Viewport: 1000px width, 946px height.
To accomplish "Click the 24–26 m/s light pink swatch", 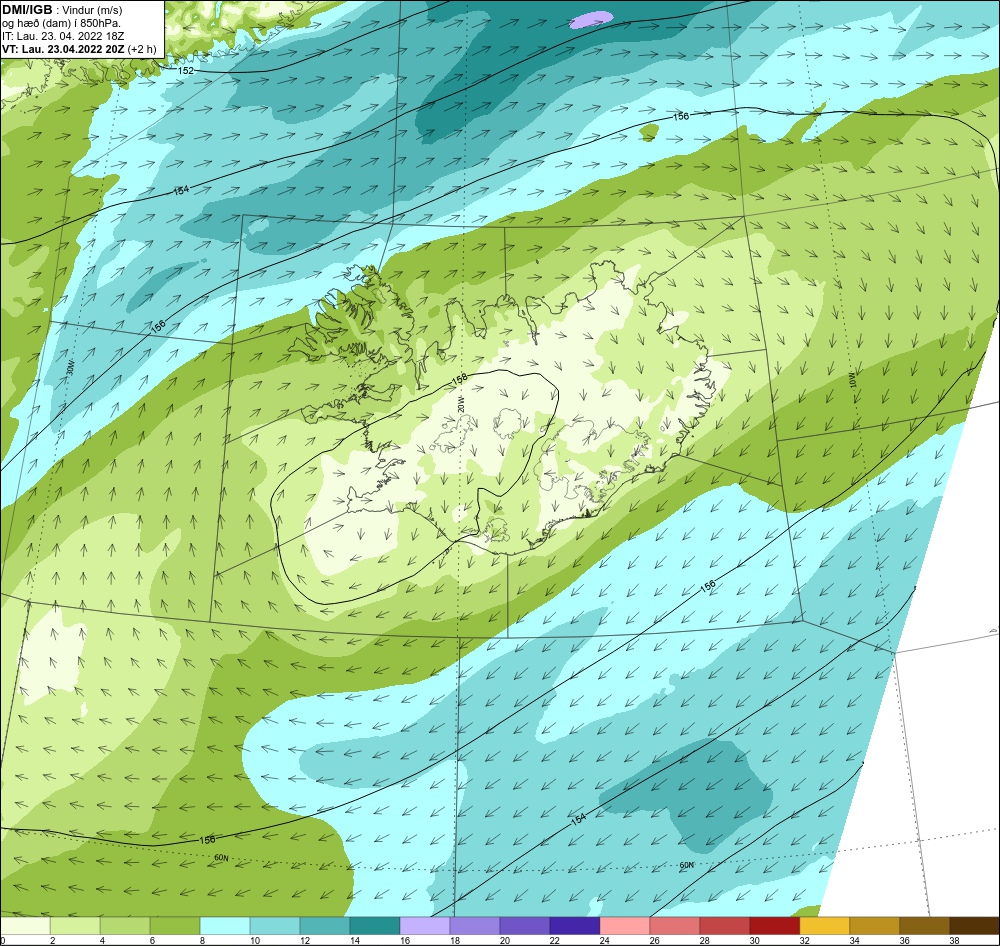I will [624, 926].
